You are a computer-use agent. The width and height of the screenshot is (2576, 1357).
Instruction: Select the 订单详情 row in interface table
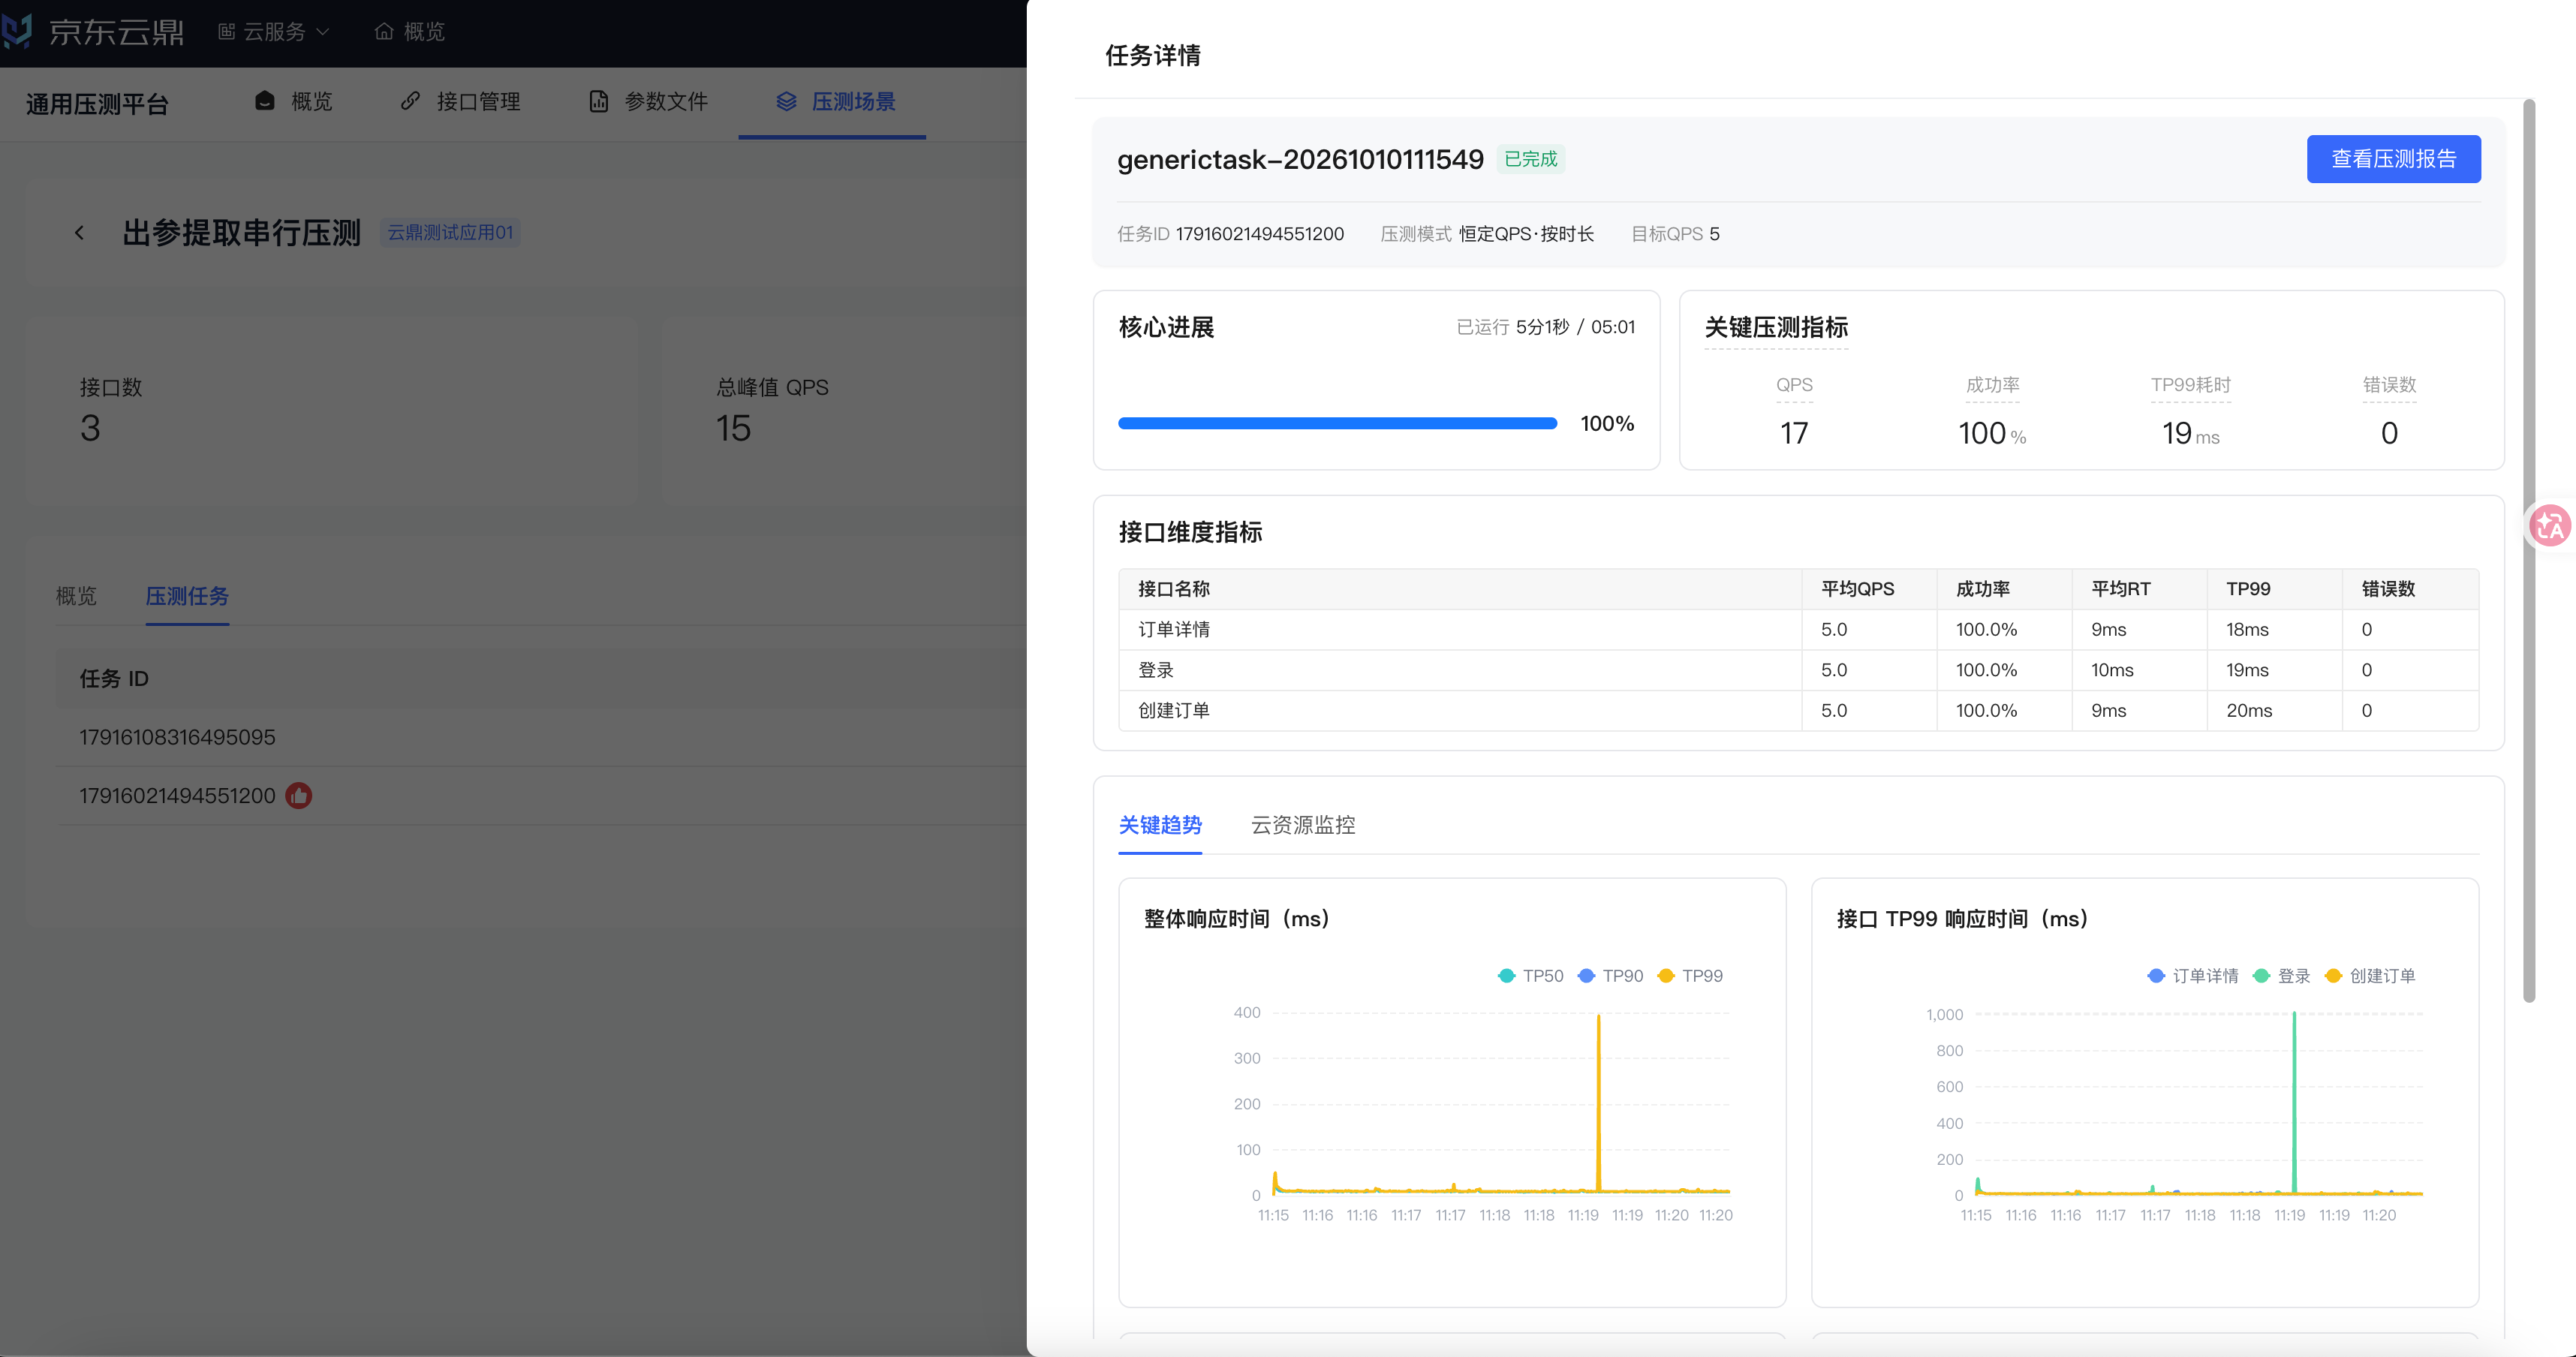pyautogui.click(x=1798, y=629)
